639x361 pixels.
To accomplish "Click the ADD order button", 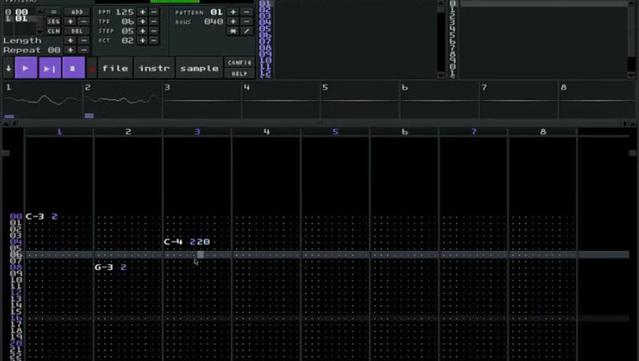I will [x=77, y=12].
